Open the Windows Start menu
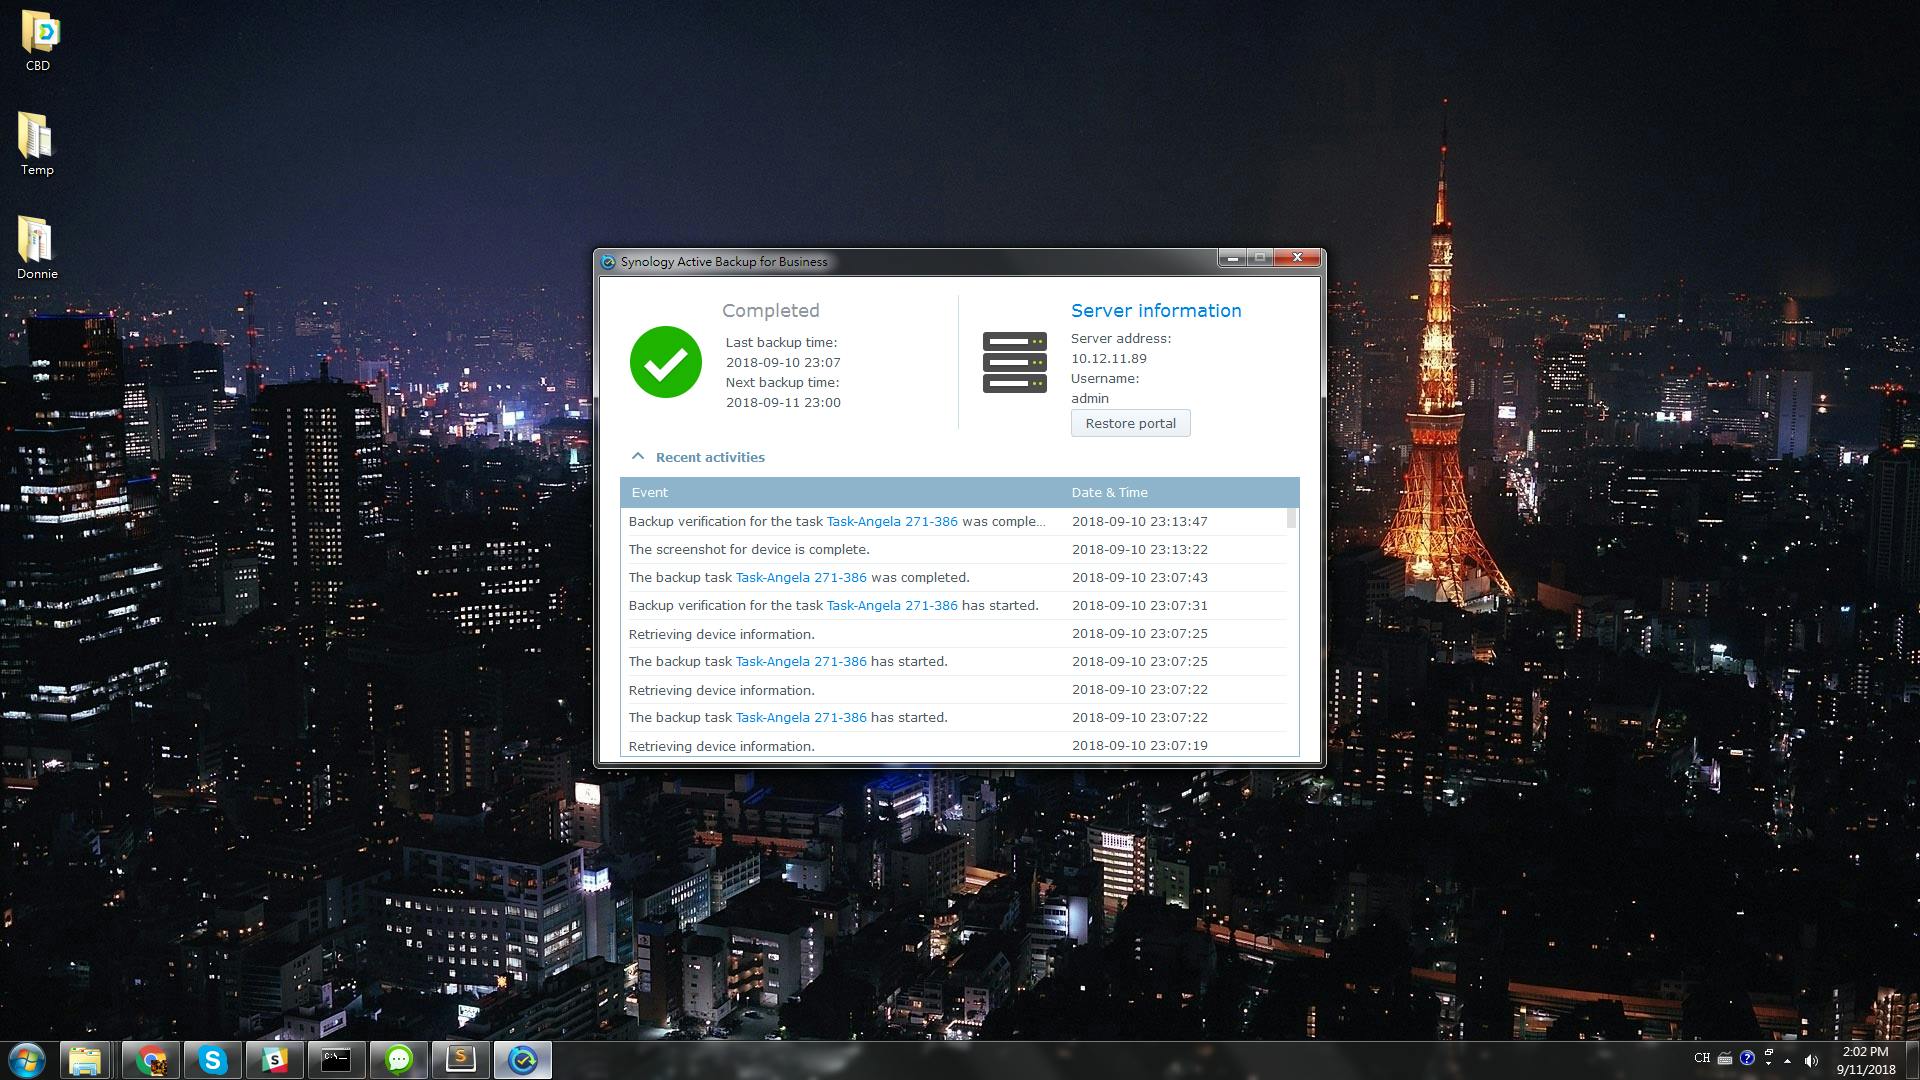The width and height of the screenshot is (1920, 1080). click(x=27, y=1060)
